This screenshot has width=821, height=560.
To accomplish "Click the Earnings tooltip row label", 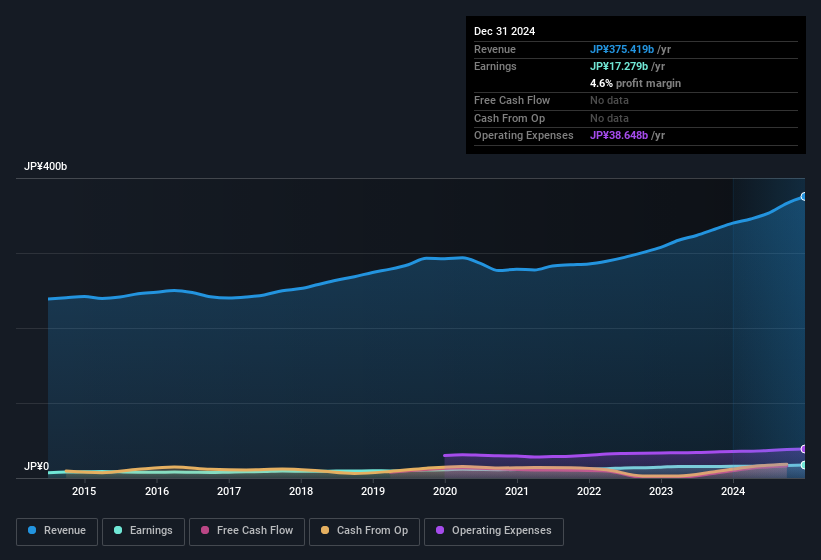I will [x=495, y=66].
